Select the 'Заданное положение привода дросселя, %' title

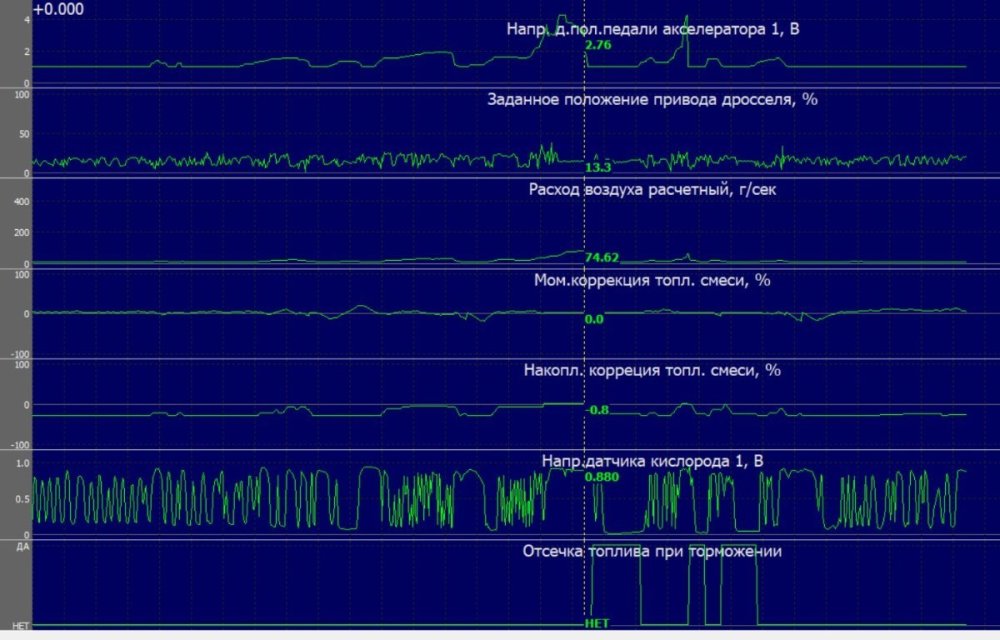(x=652, y=99)
